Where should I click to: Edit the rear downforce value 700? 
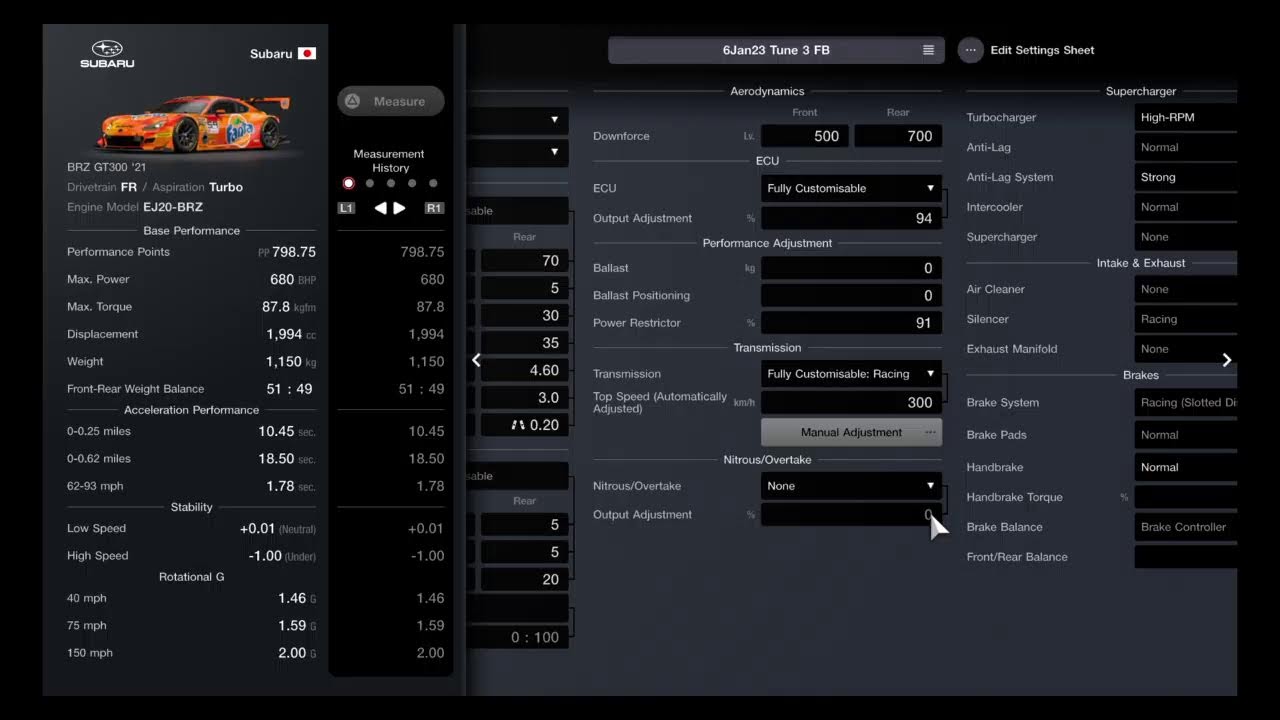pos(898,136)
